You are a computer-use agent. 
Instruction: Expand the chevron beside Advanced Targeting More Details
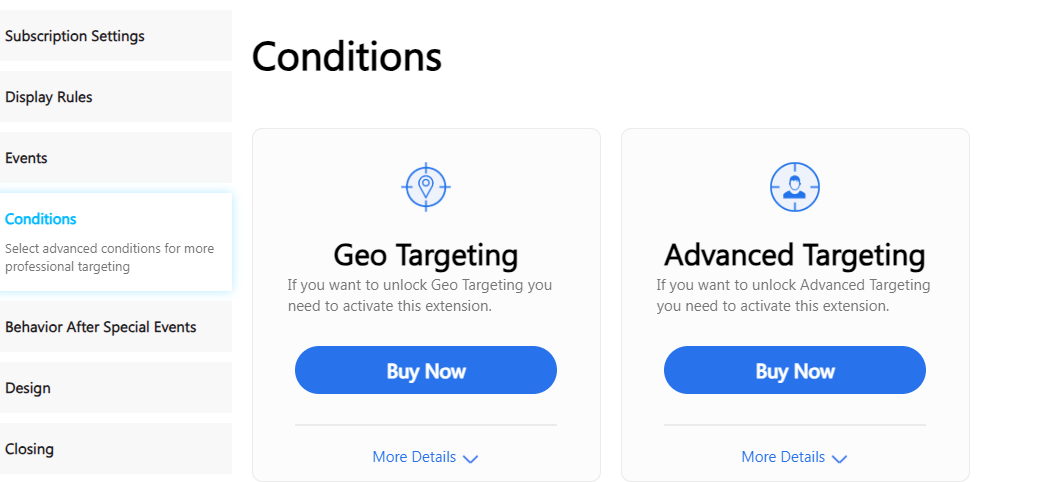[x=839, y=458]
